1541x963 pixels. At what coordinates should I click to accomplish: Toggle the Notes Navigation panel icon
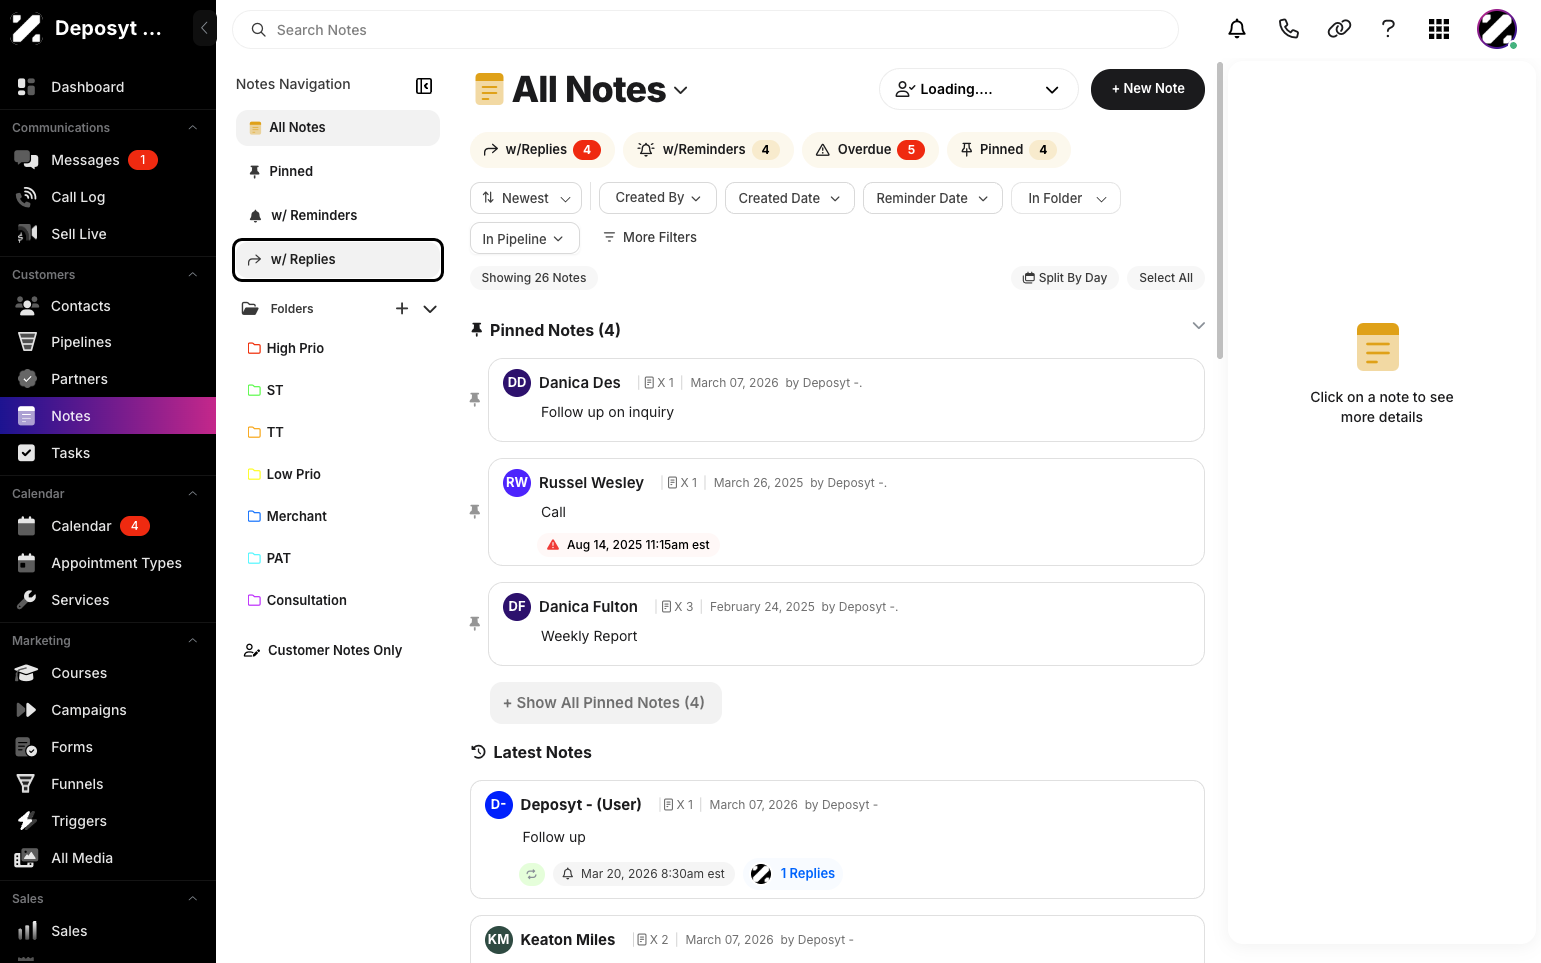pos(424,86)
